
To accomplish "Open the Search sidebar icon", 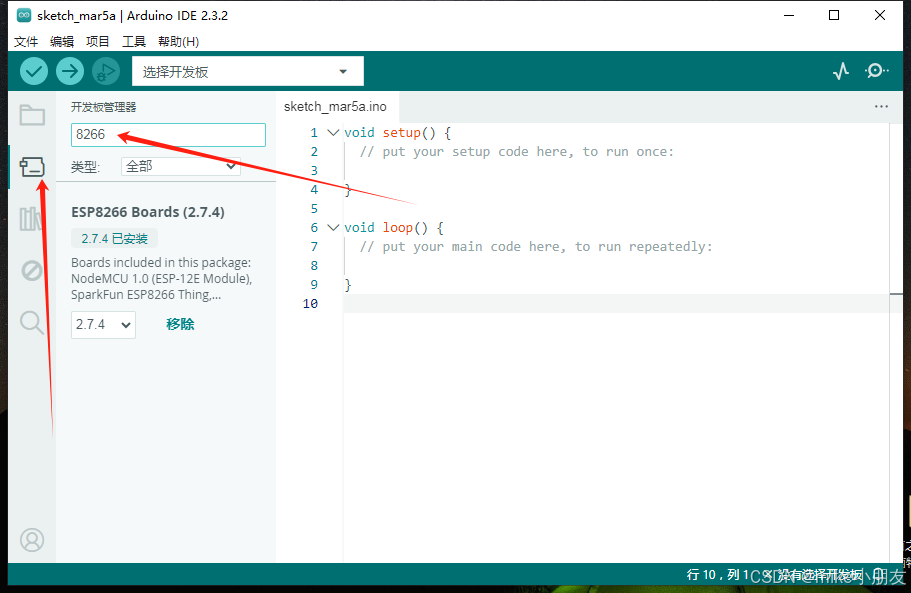I will 32,322.
